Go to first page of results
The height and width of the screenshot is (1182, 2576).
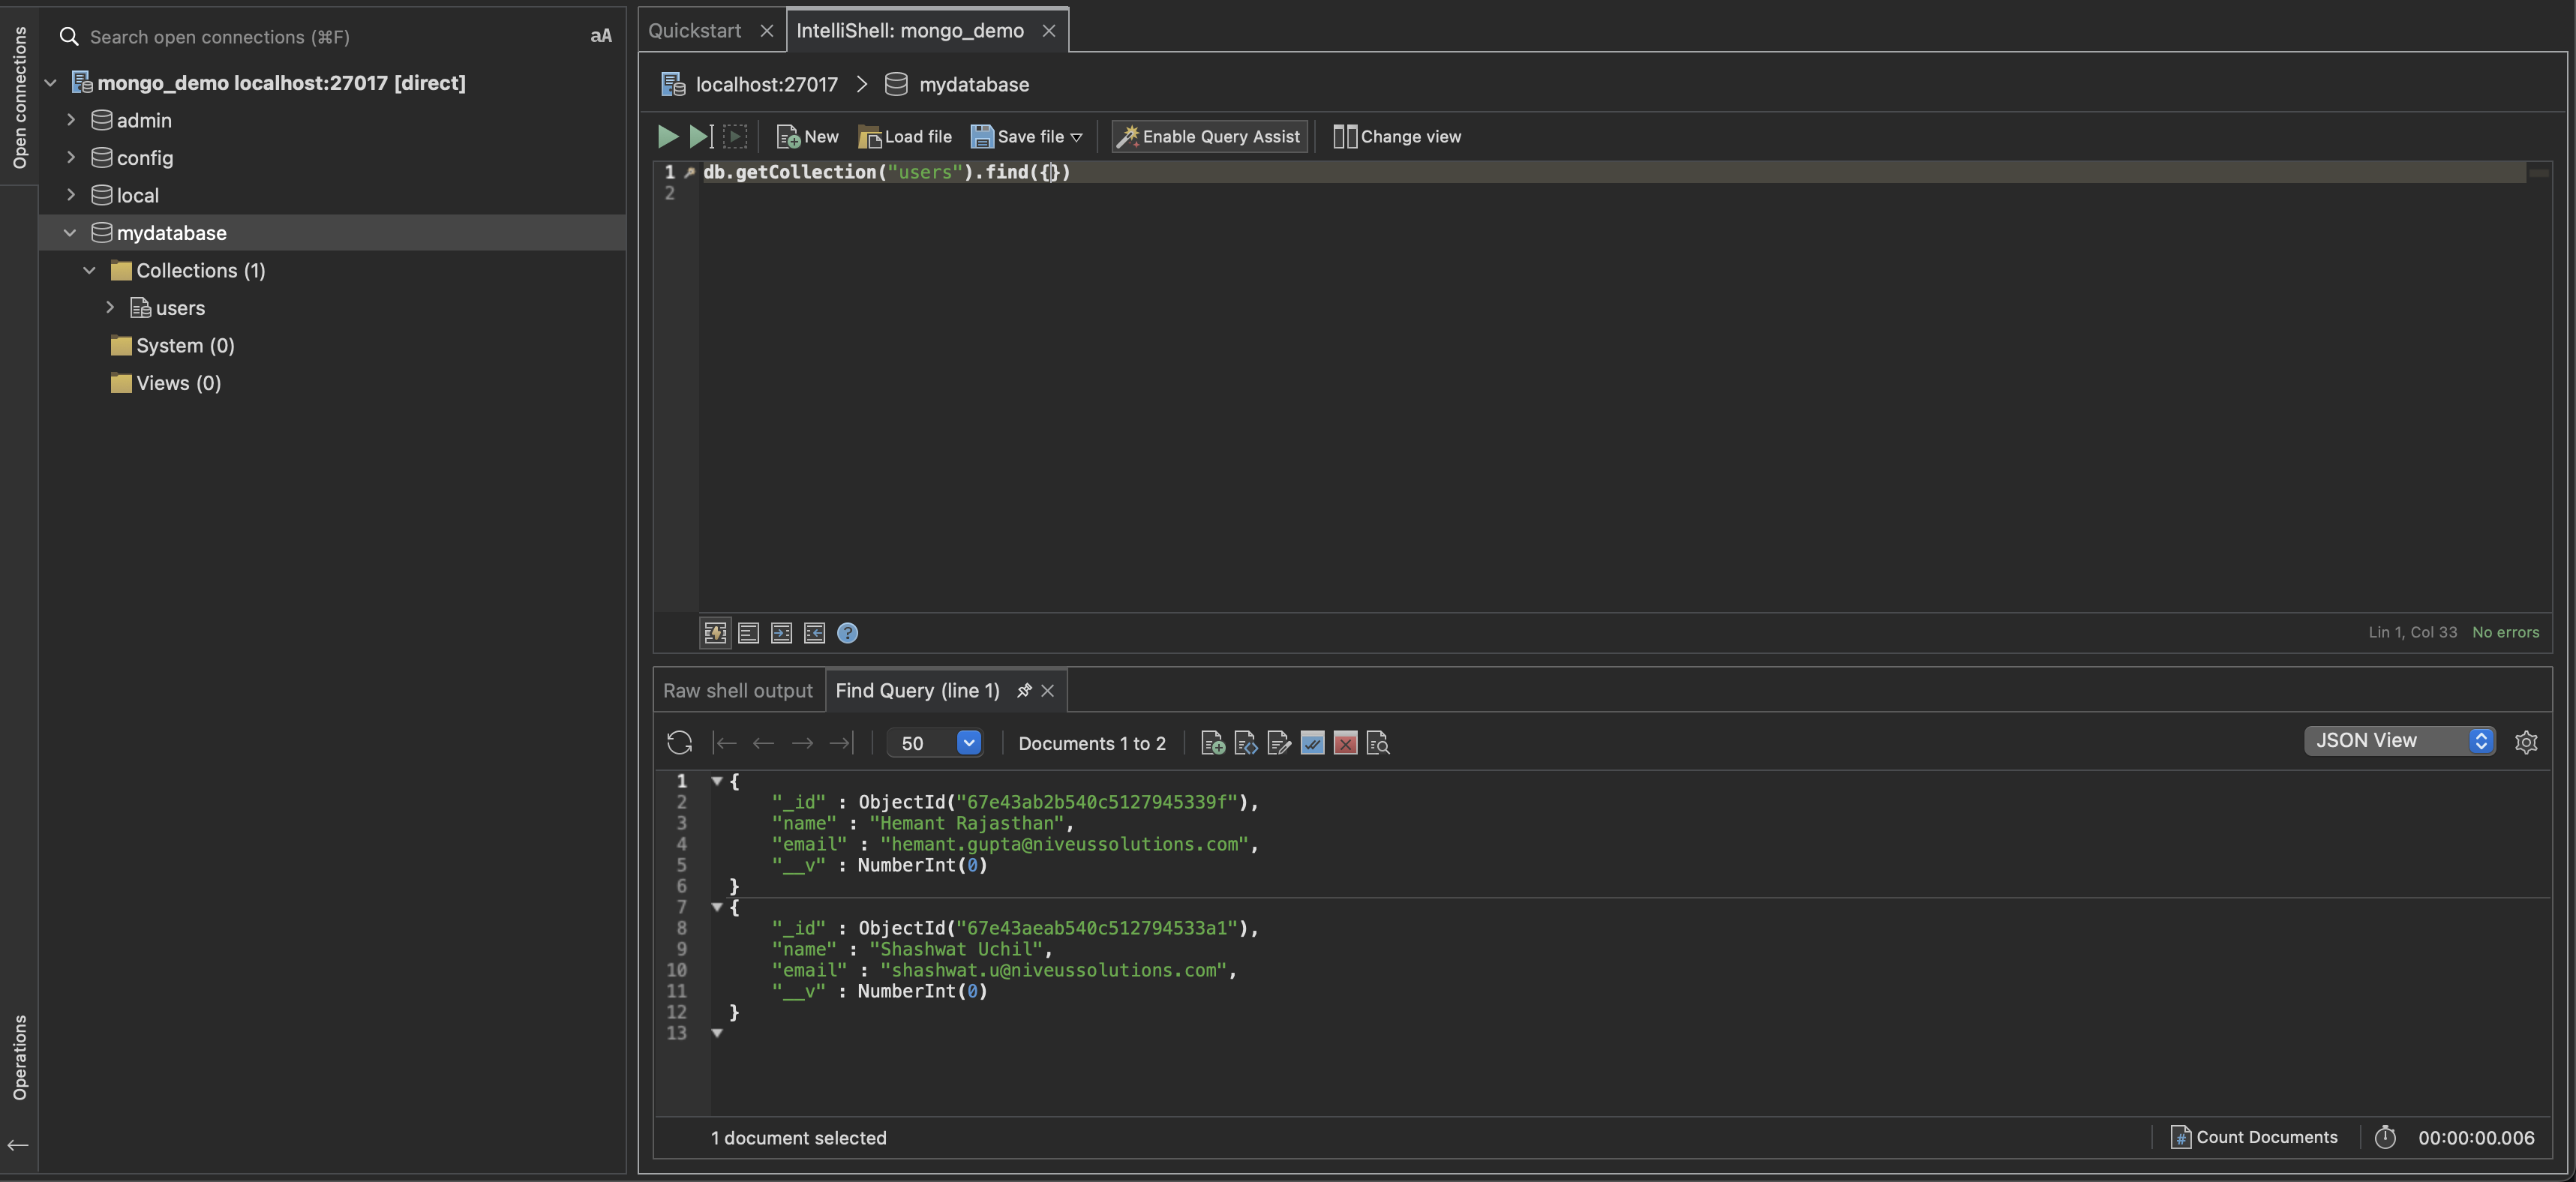[x=724, y=743]
